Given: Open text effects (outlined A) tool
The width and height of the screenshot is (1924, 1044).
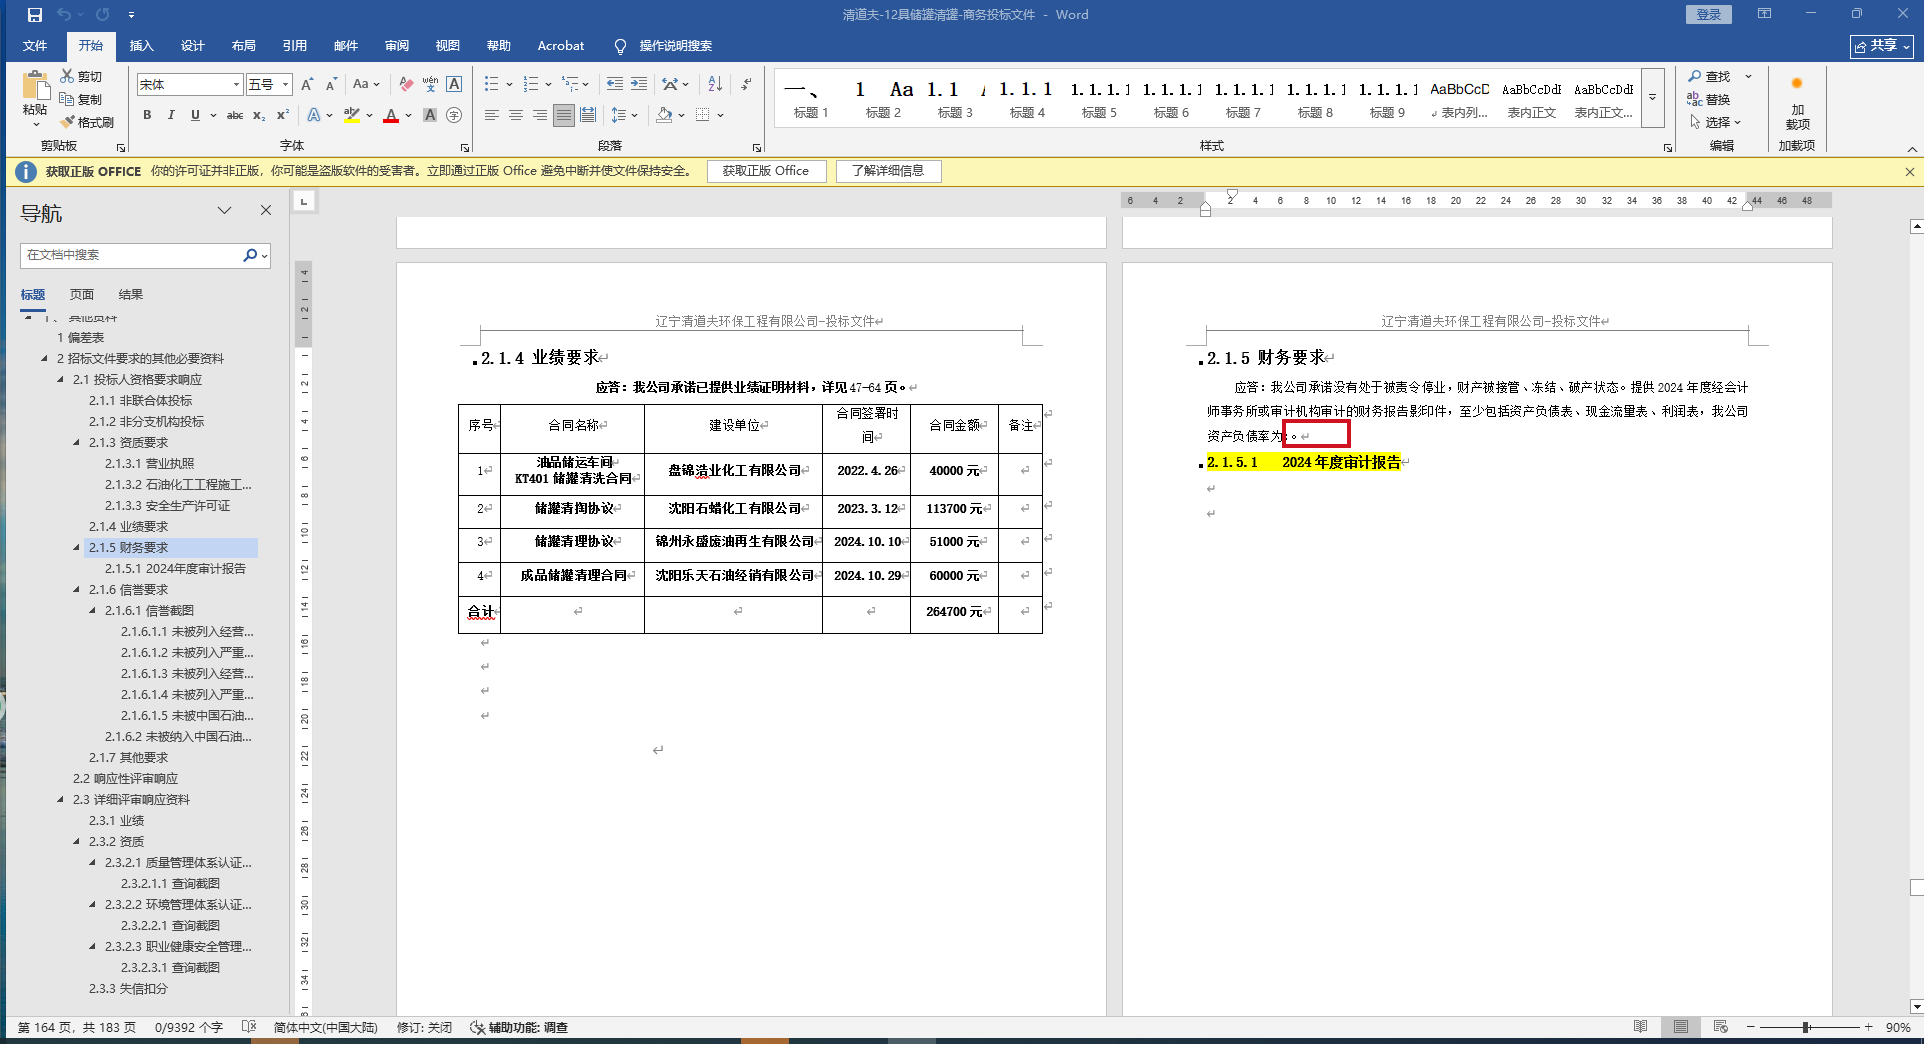Looking at the screenshot, I should pos(314,115).
